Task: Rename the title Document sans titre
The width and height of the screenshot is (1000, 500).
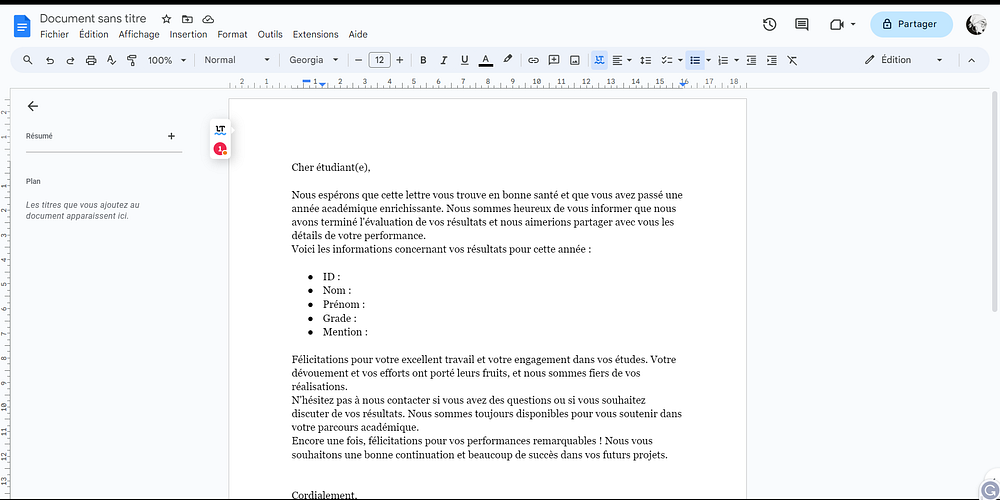Action: pos(93,18)
